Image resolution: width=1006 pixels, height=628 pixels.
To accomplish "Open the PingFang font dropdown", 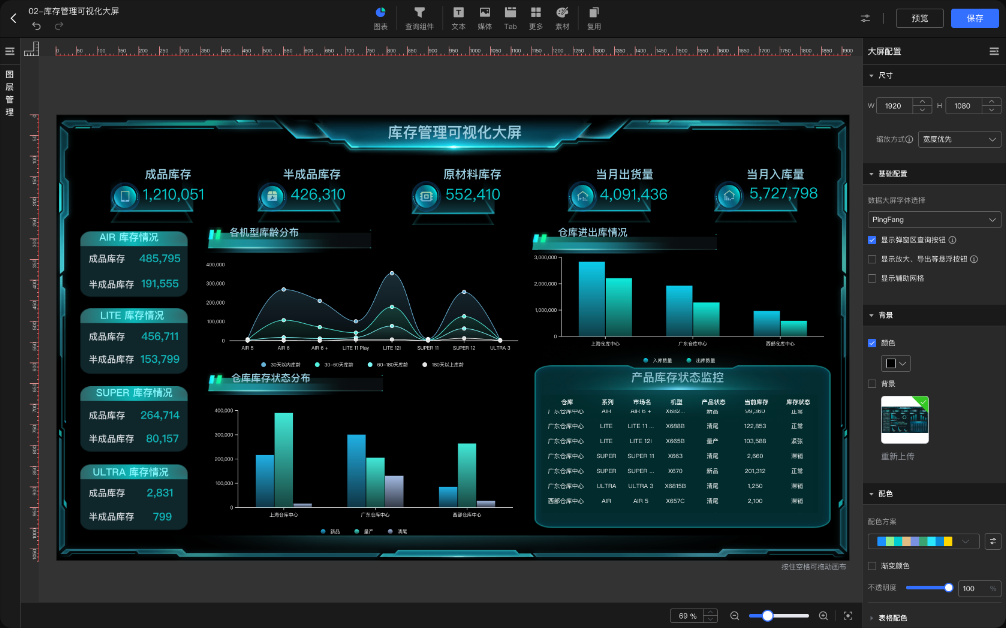I will pos(933,219).
